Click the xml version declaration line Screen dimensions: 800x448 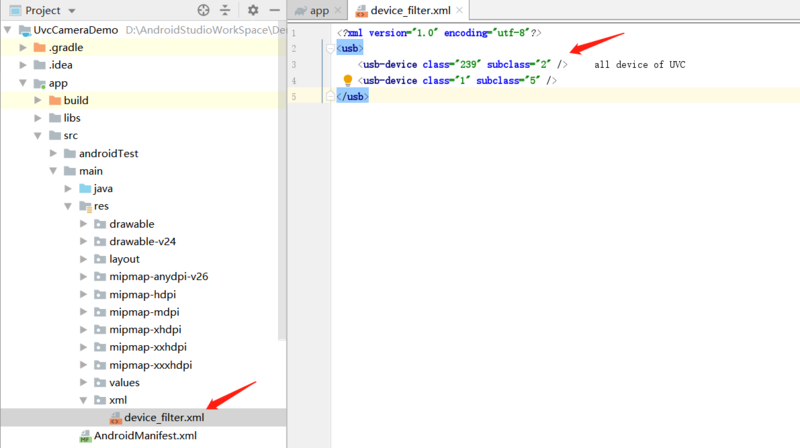[439, 33]
